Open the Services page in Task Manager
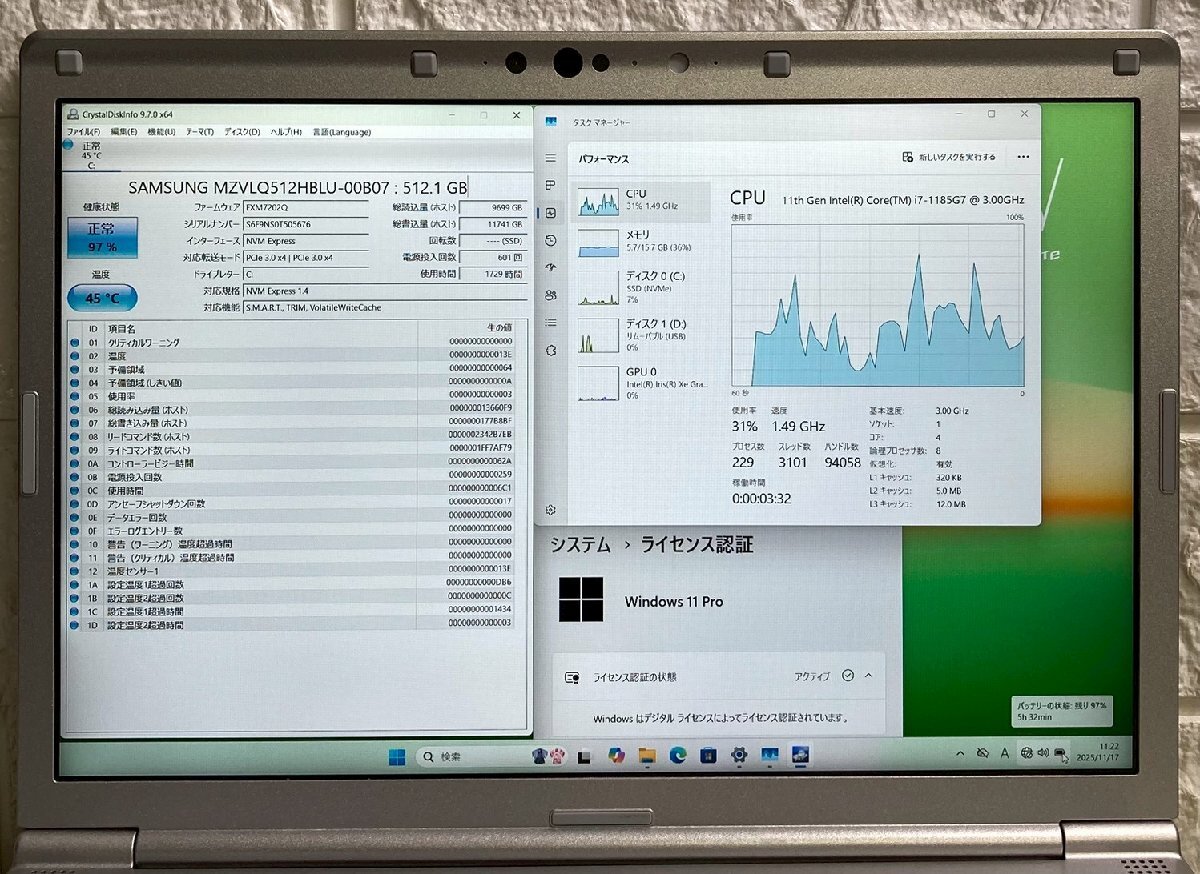 (551, 350)
